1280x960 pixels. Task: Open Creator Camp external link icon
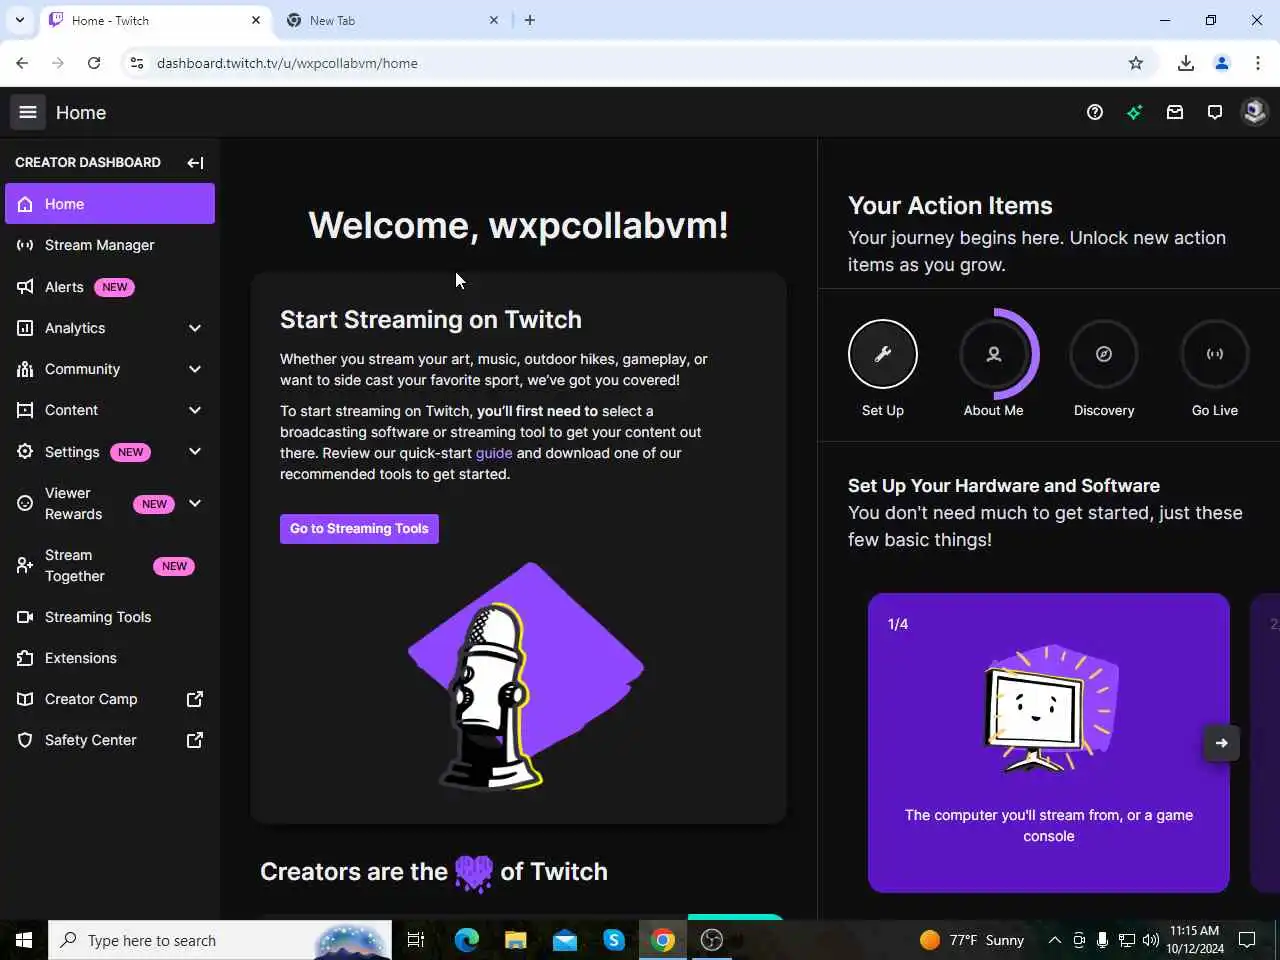(x=195, y=699)
